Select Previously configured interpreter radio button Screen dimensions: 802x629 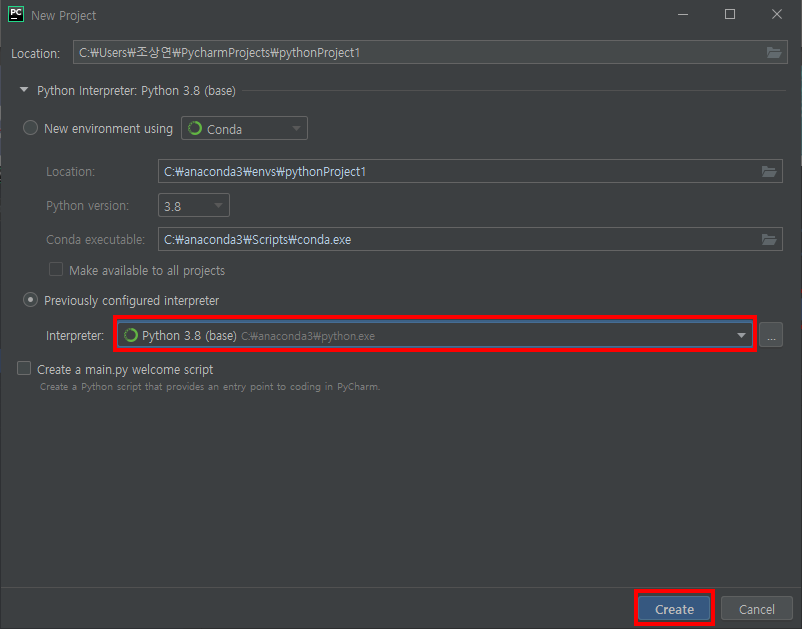(30, 300)
